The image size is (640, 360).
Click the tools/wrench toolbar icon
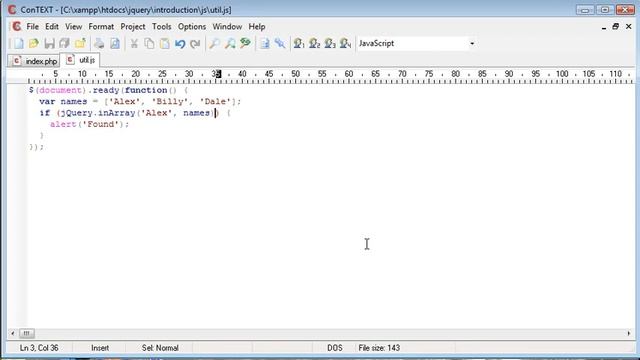tap(280, 43)
